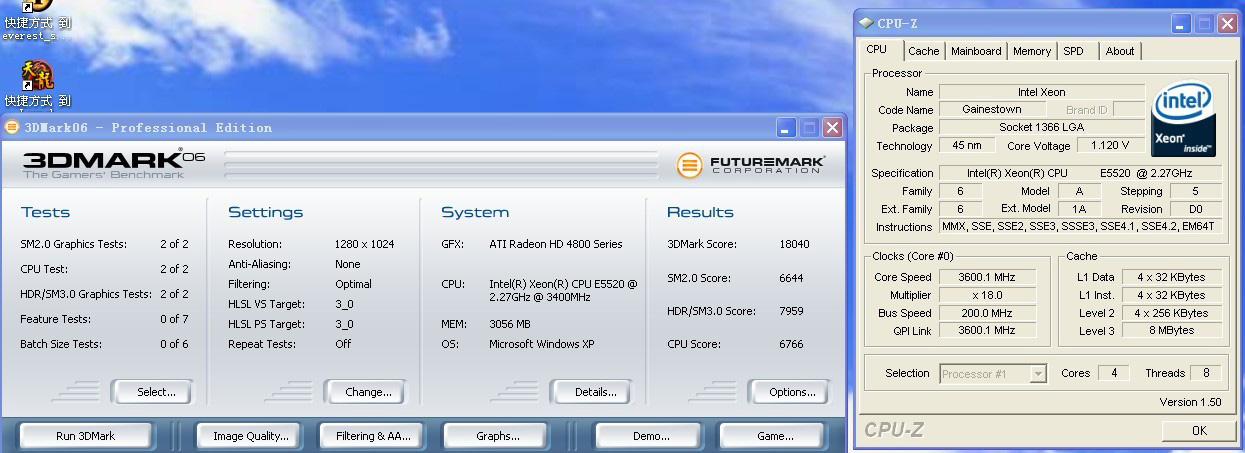Close the CPU-Z window
This screenshot has width=1245, height=453.
coord(1227,23)
